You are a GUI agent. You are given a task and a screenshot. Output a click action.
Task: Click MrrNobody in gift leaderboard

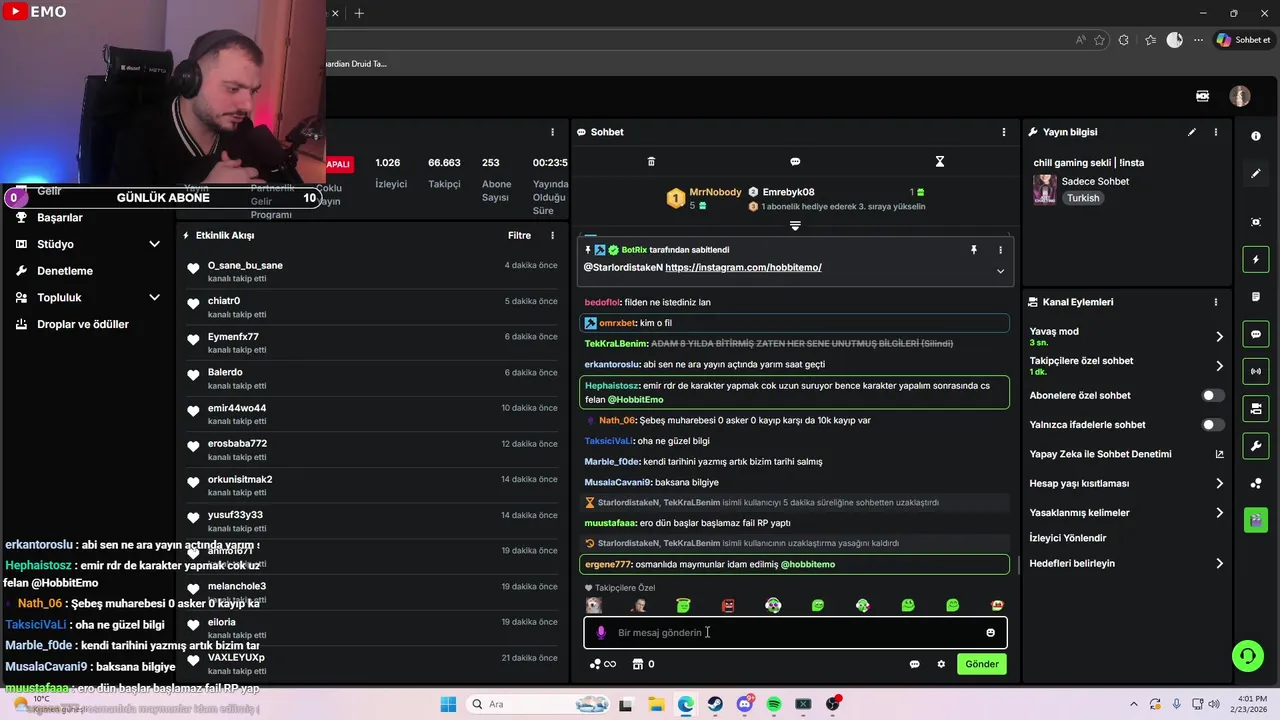pyautogui.click(x=715, y=192)
